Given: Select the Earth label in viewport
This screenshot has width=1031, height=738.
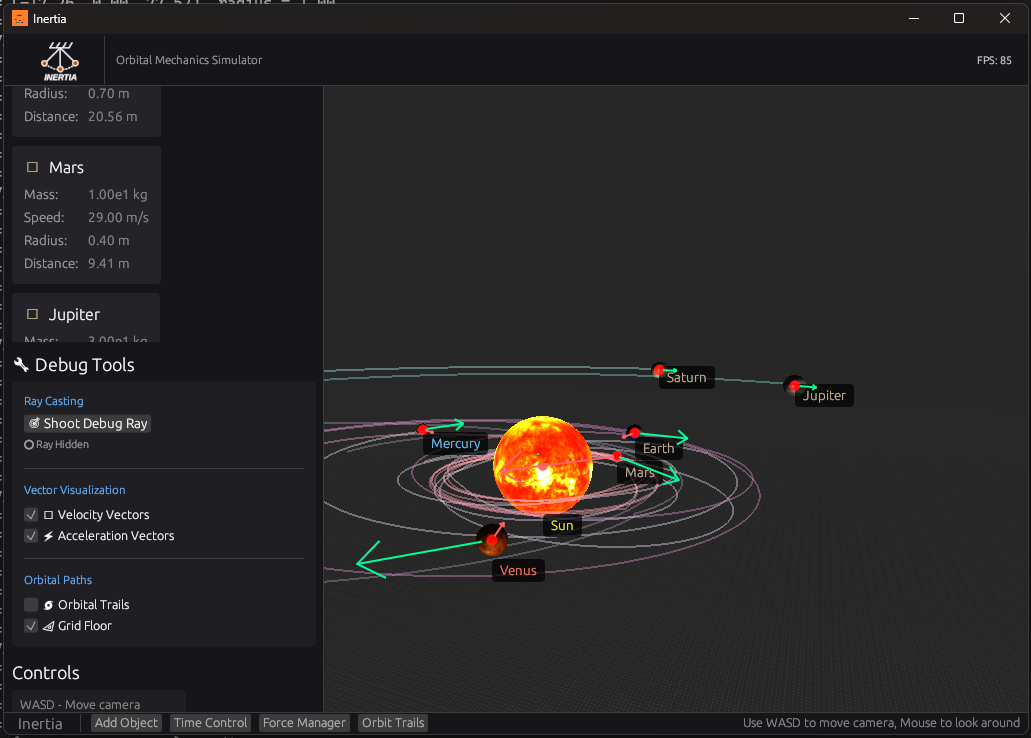Looking at the screenshot, I should click(658, 449).
